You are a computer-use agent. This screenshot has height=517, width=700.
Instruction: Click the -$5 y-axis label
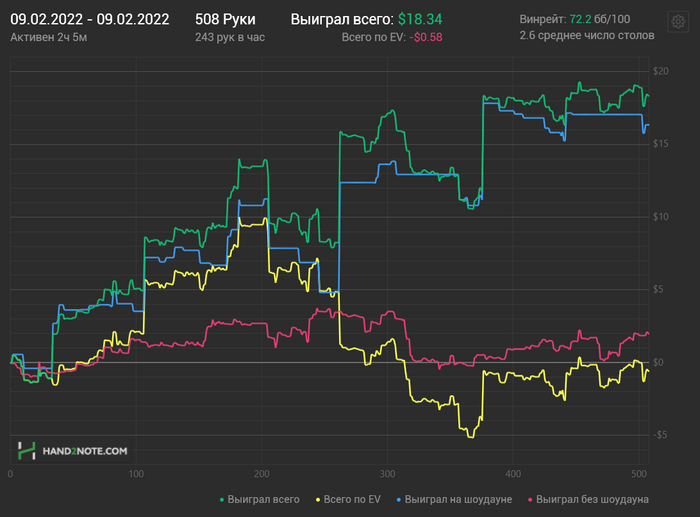click(660, 435)
